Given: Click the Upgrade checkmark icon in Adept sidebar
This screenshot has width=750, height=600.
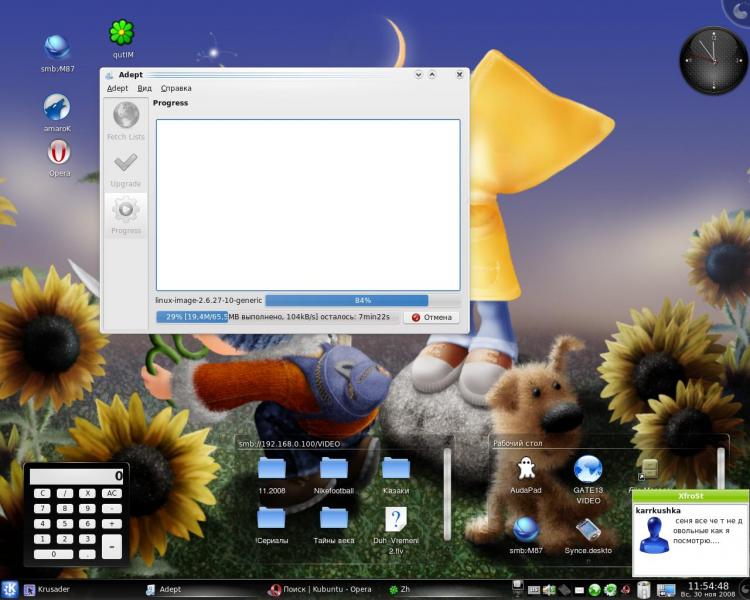Looking at the screenshot, I should coord(126,163).
